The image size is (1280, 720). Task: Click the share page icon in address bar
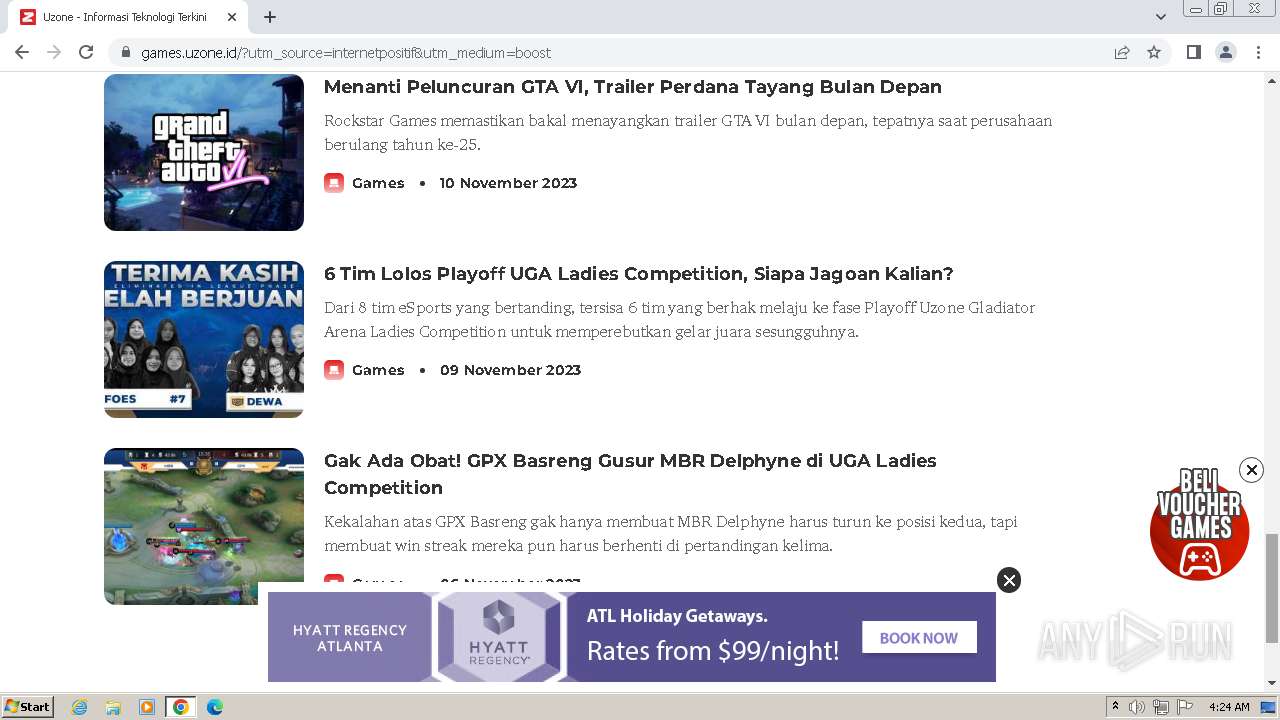point(1122,53)
